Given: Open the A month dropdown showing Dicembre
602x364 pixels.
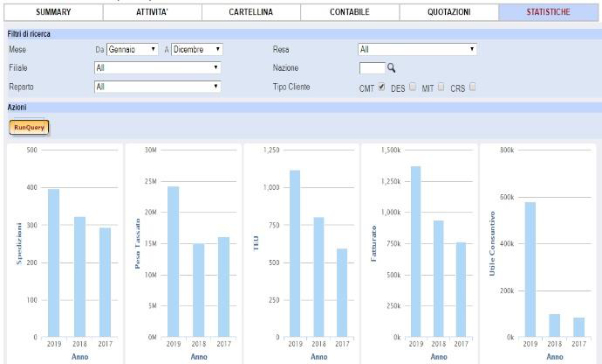Looking at the screenshot, I should [x=197, y=49].
